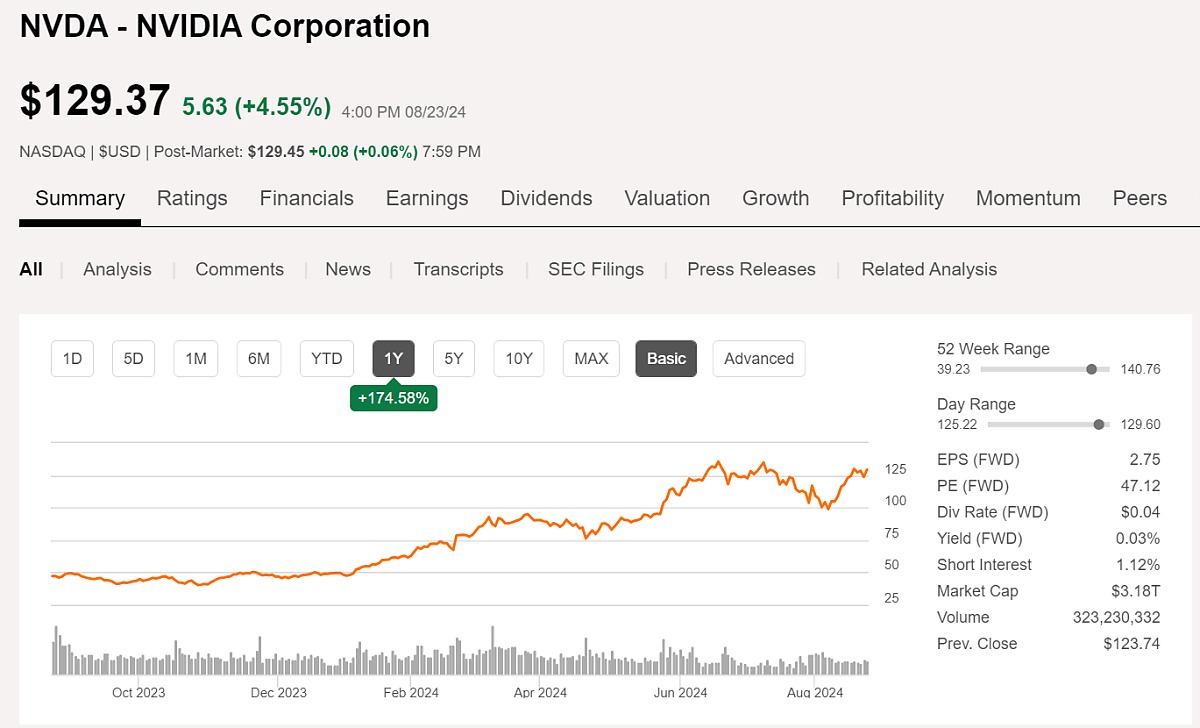View the Profitability tab

click(x=892, y=198)
